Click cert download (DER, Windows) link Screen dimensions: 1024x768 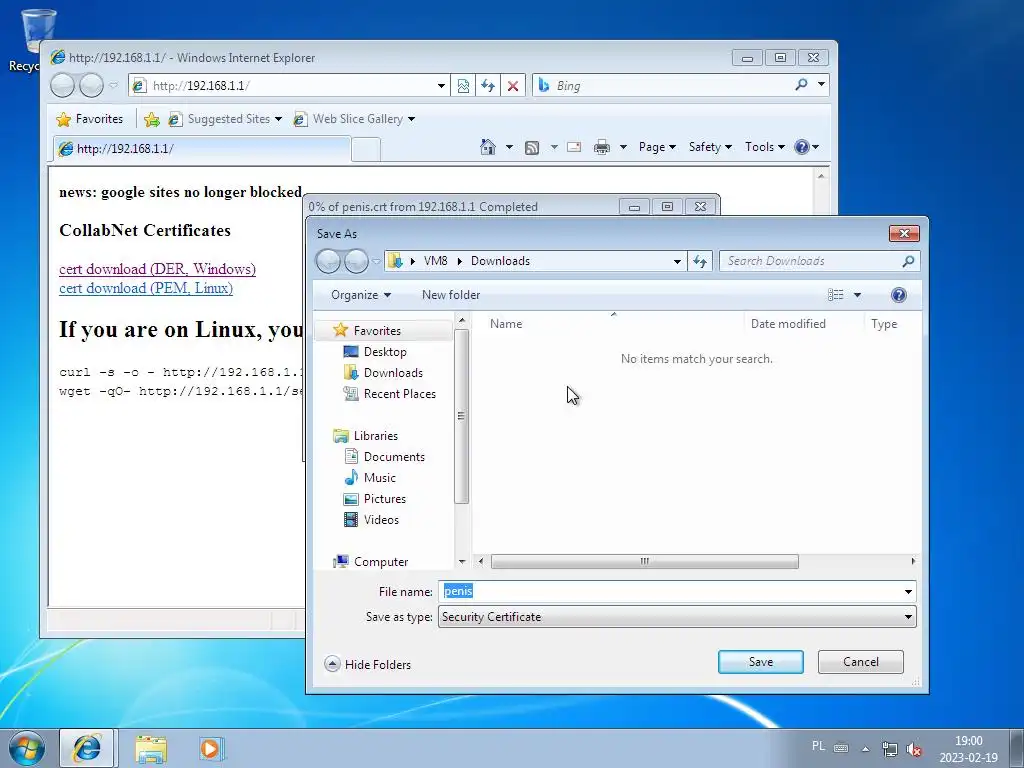click(x=157, y=269)
